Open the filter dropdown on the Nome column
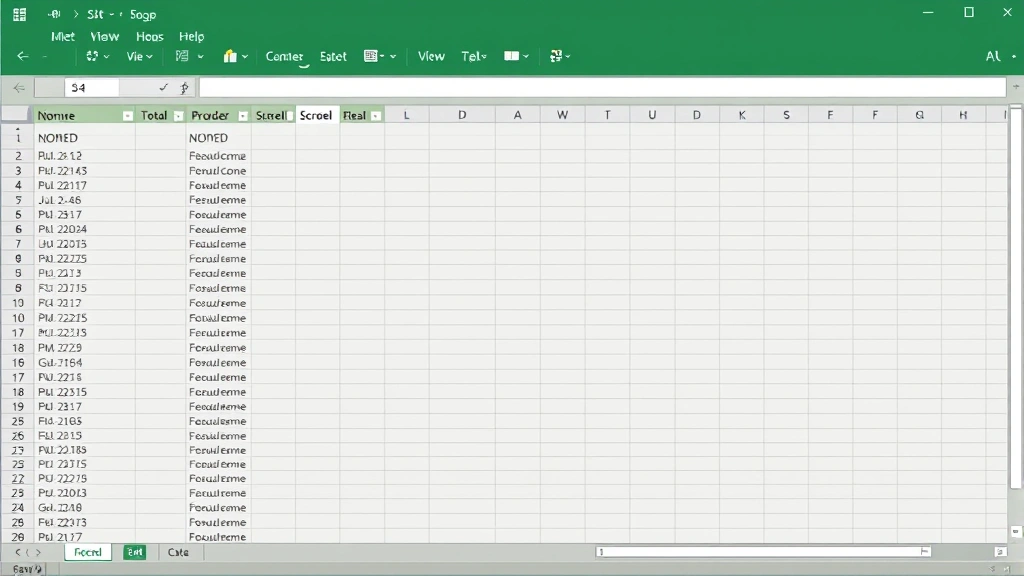 click(128, 114)
